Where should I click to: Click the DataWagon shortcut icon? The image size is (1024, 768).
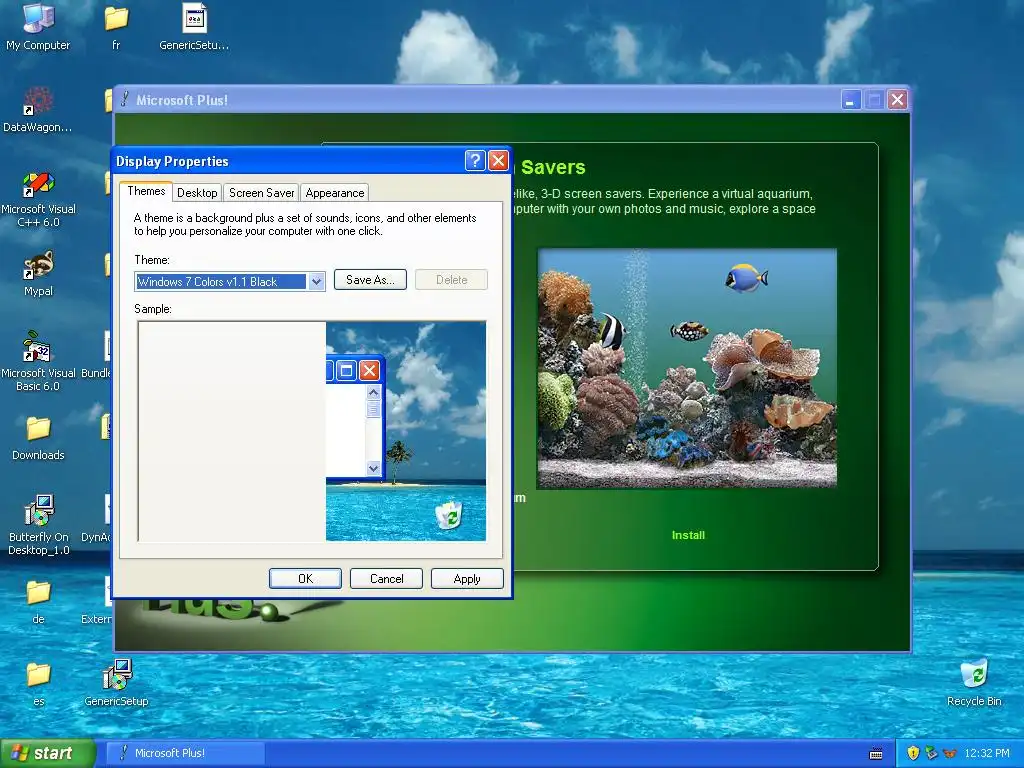point(38,109)
